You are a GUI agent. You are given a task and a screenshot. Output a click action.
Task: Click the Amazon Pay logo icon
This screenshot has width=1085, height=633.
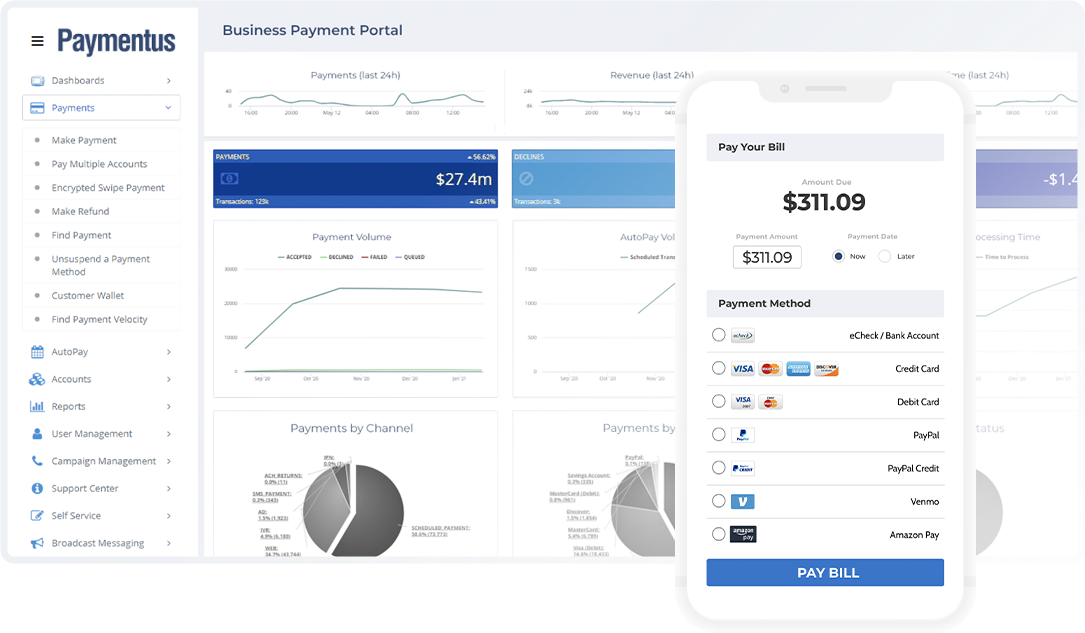point(743,534)
